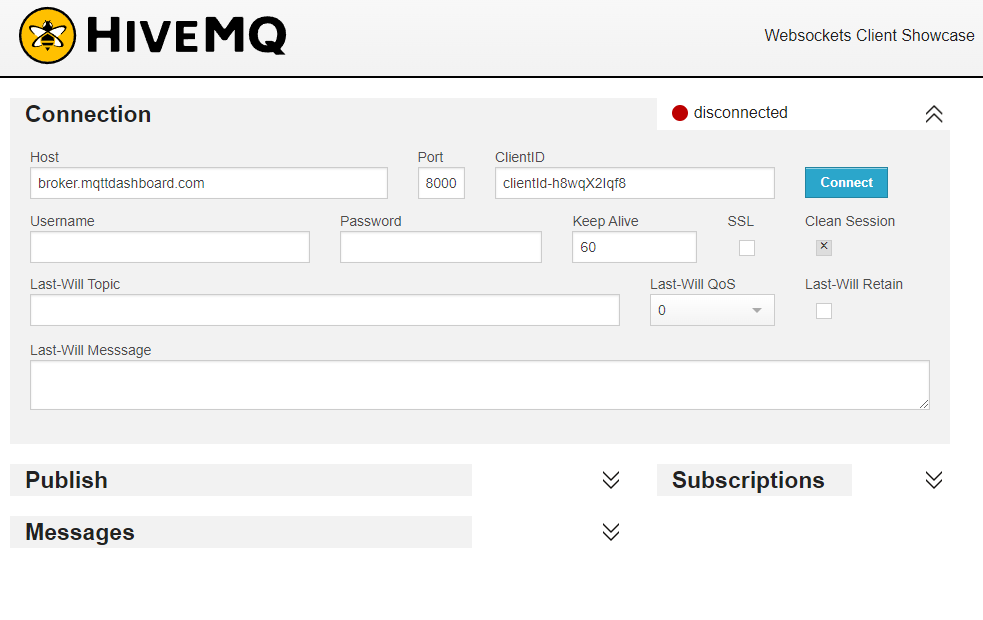
Task: Enable the SSL checkbox
Action: click(747, 248)
